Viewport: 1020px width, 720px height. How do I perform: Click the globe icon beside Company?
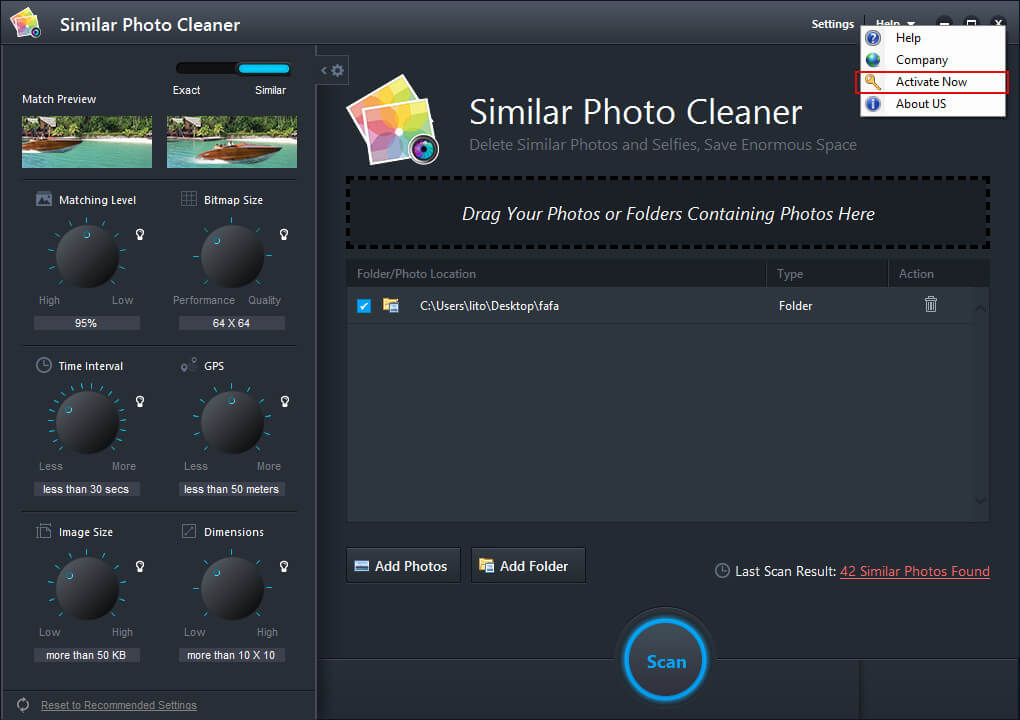click(x=873, y=60)
